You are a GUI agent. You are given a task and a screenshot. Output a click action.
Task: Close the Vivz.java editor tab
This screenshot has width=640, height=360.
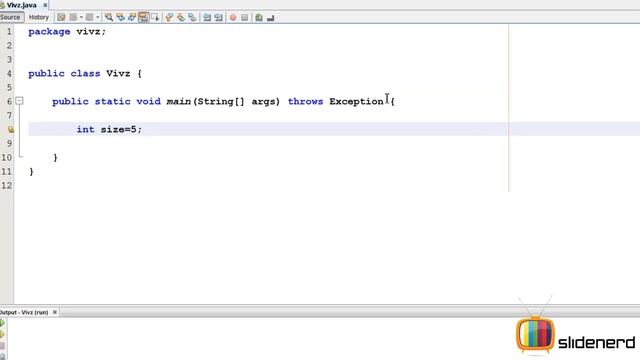click(x=45, y=5)
